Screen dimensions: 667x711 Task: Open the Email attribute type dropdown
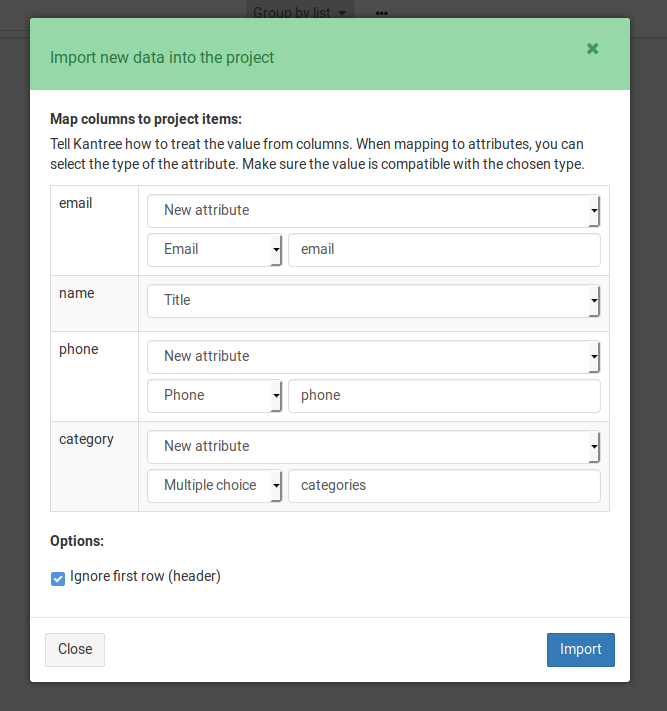214,250
